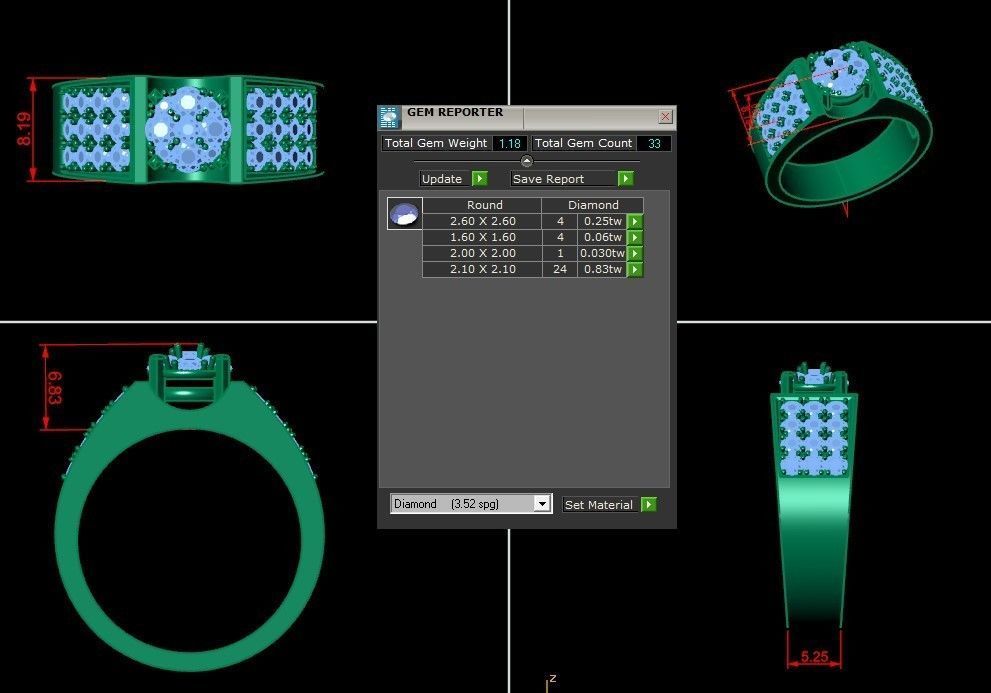This screenshot has height=693, width=991.
Task: Select the 2.10 X 2.10 size cell
Action: pyautogui.click(x=482, y=269)
